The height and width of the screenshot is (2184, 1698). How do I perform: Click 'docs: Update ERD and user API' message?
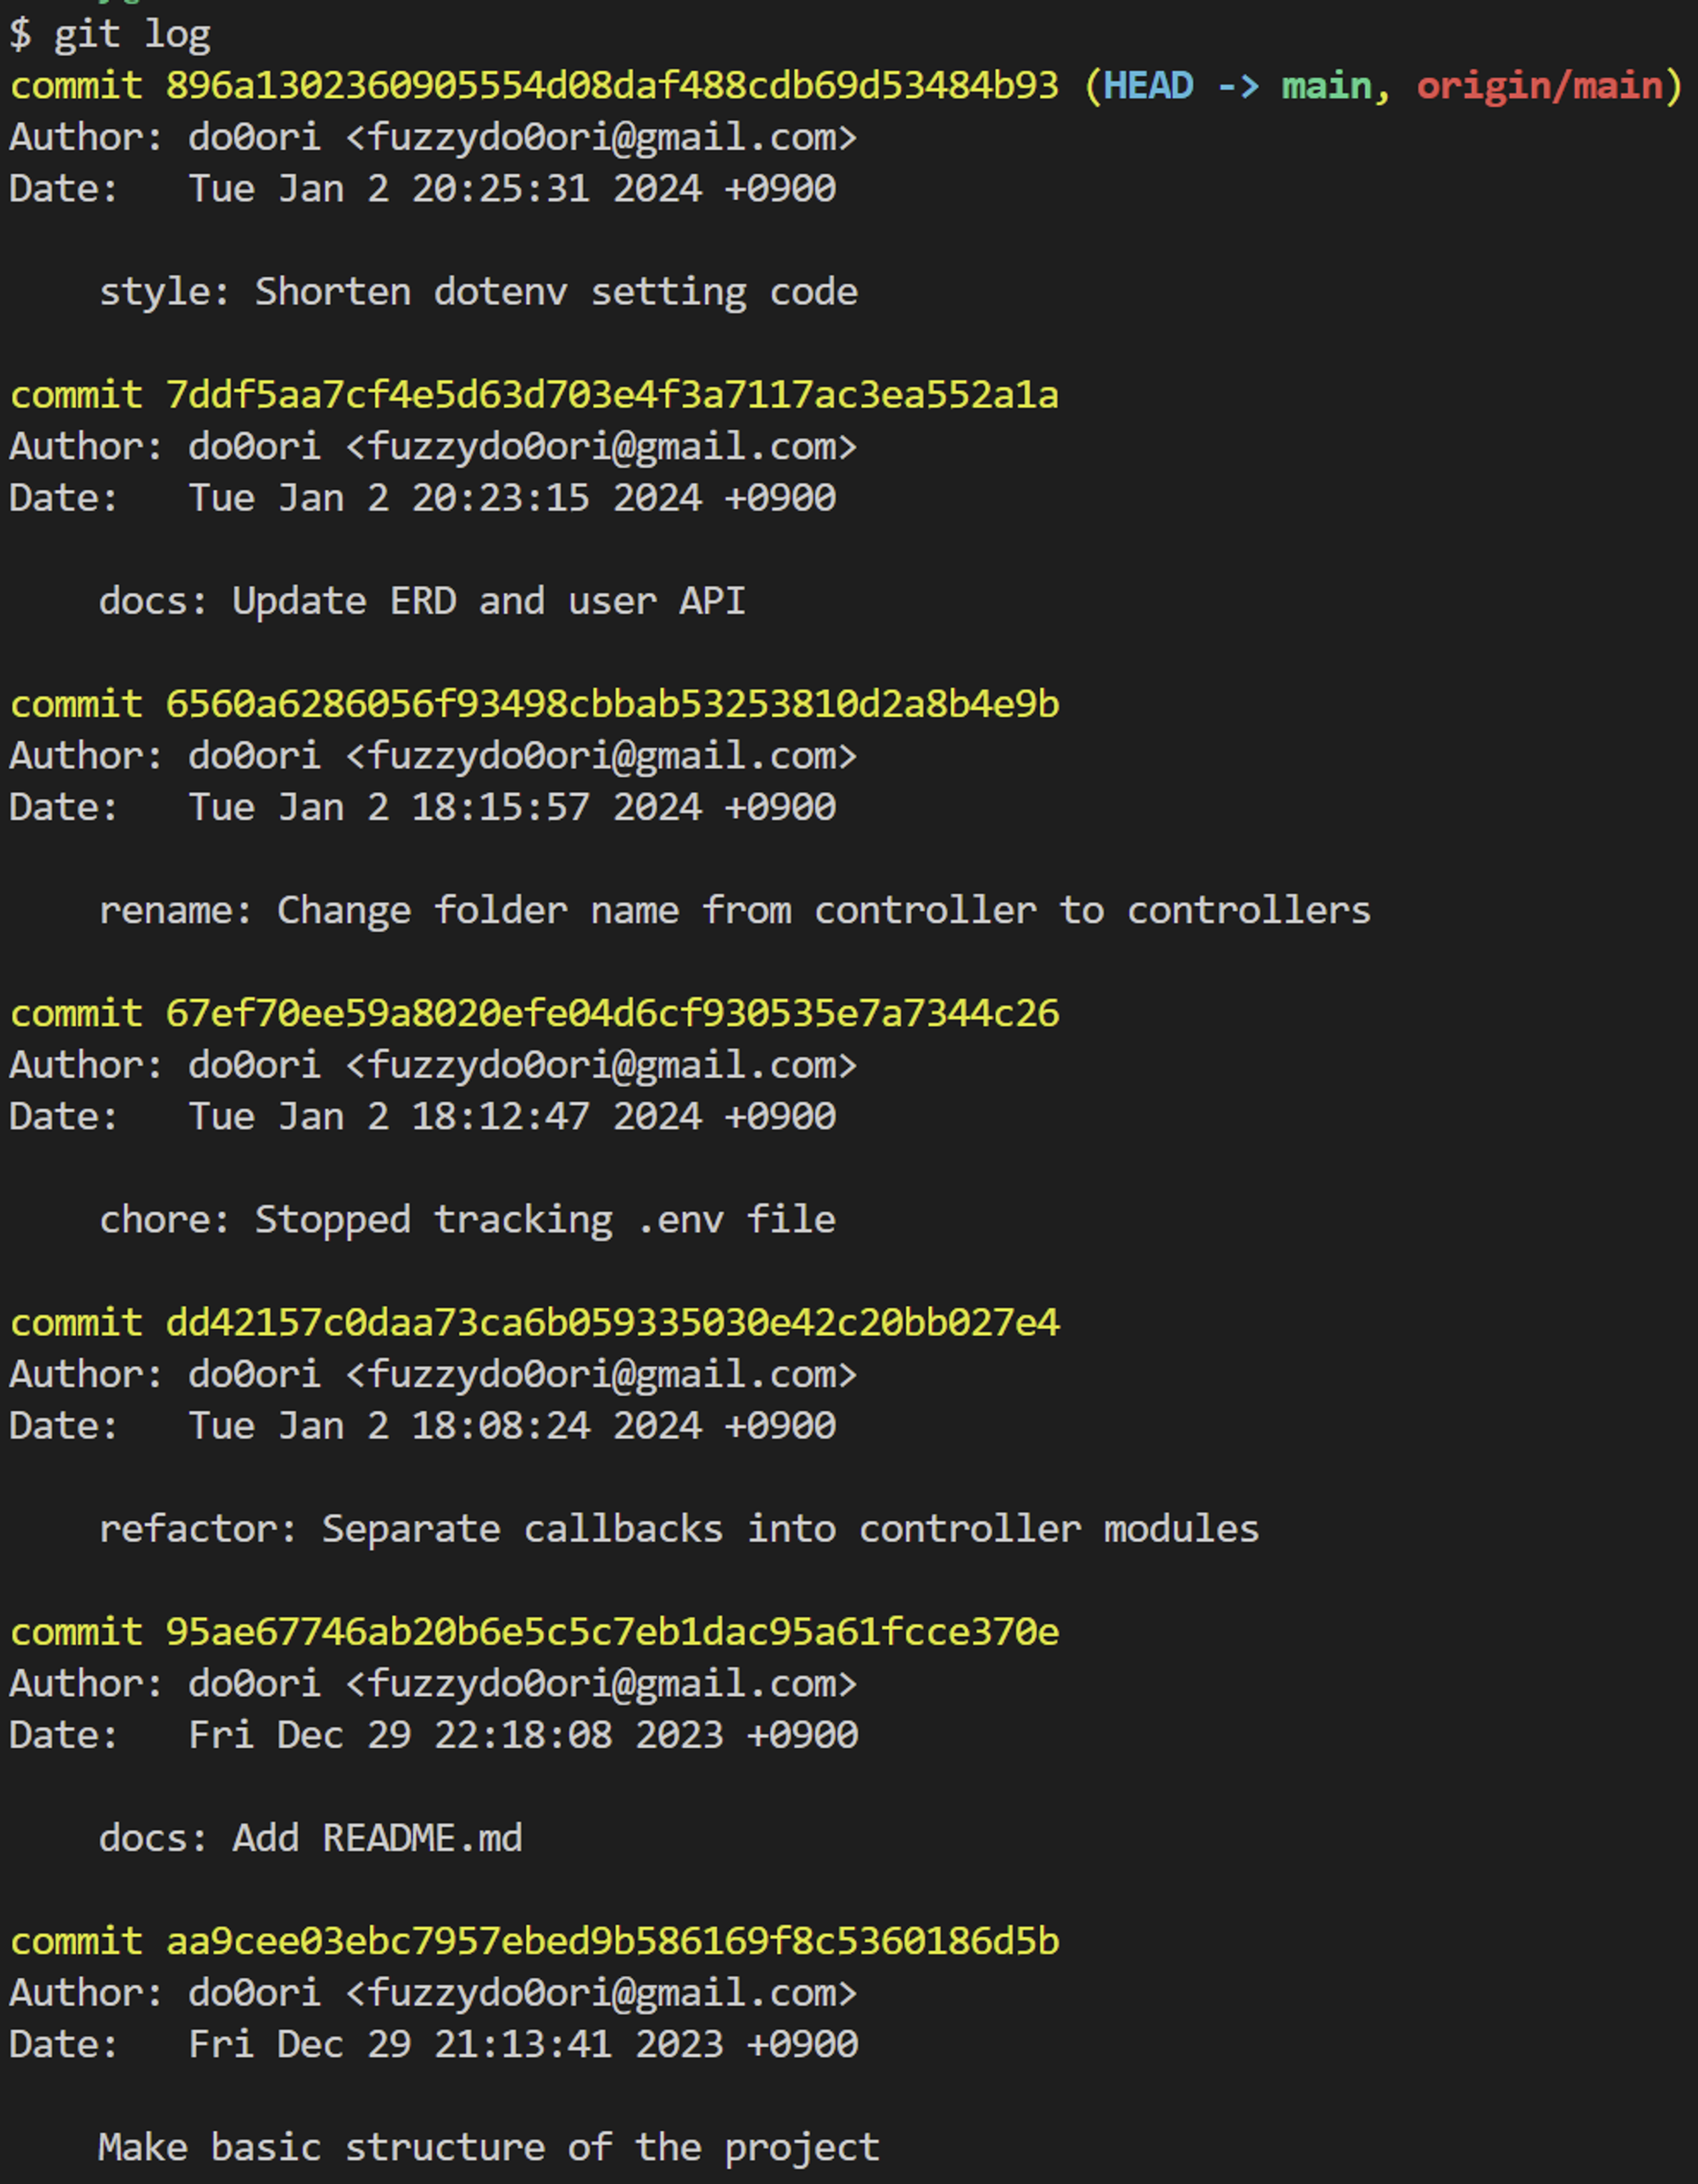422,601
